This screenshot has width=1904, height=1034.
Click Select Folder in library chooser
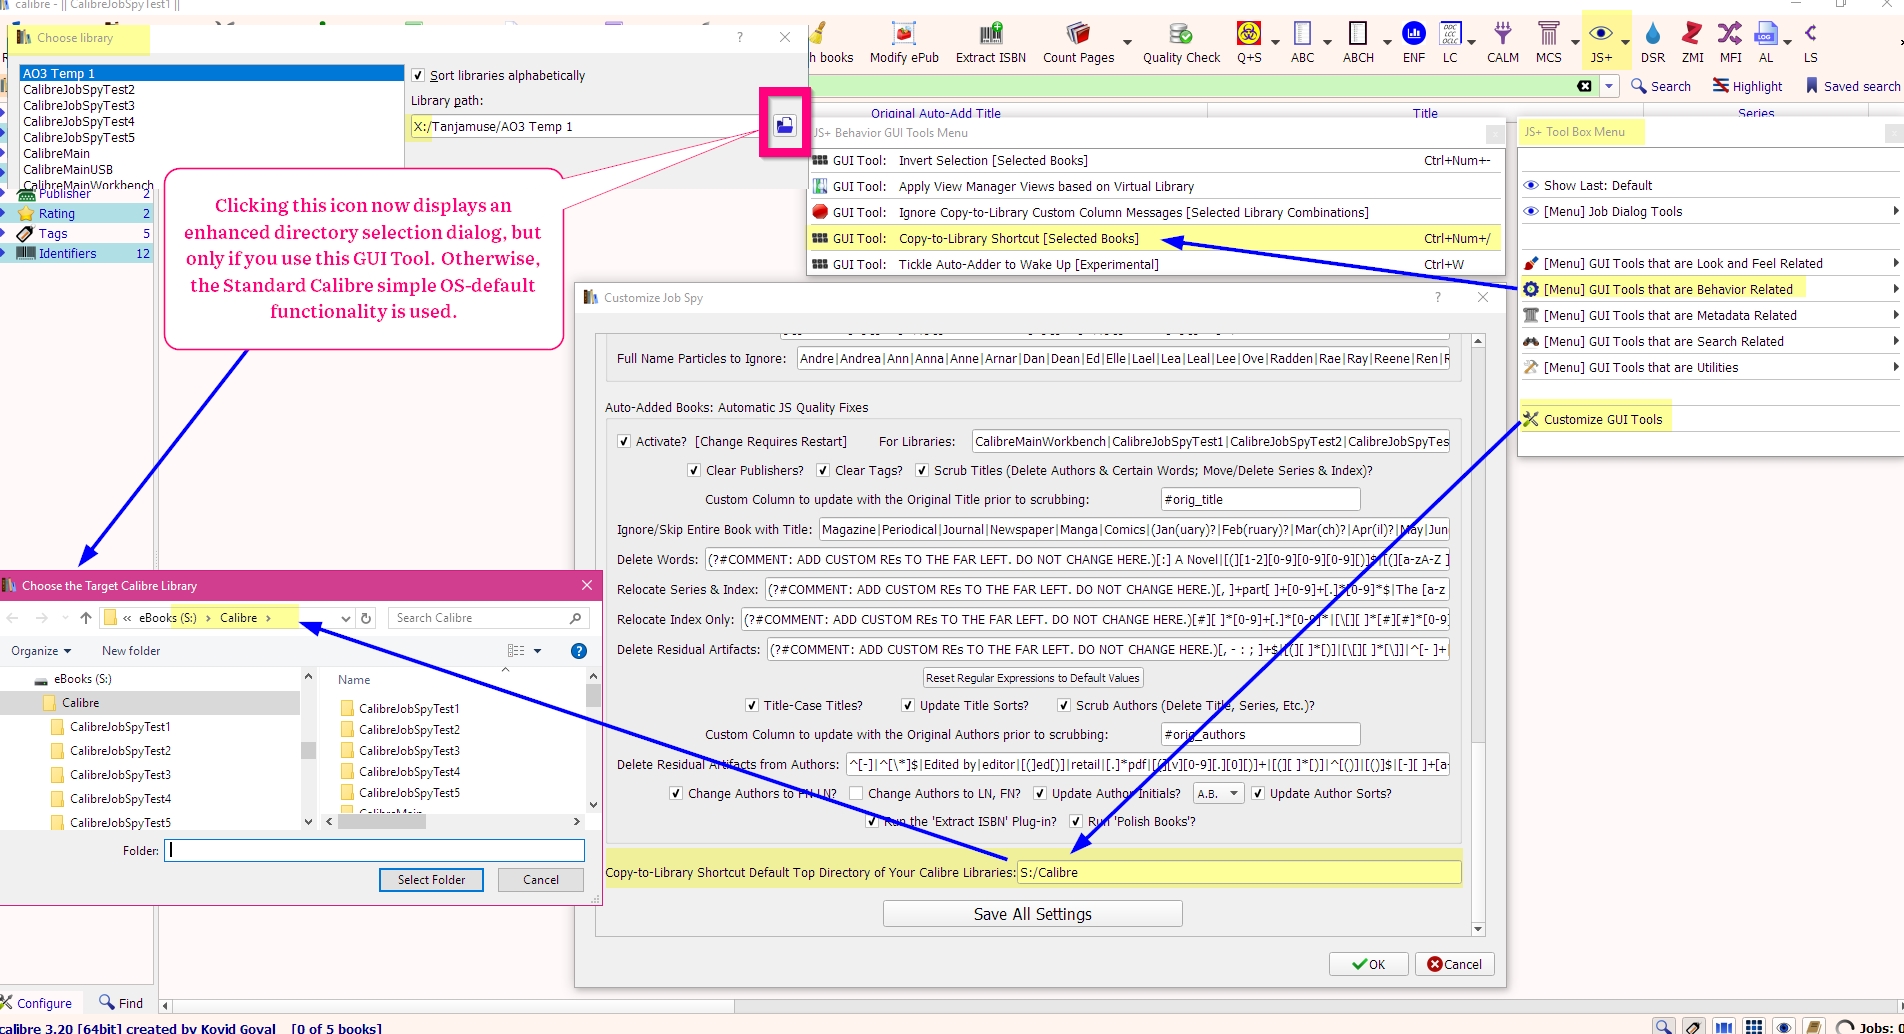[431, 880]
